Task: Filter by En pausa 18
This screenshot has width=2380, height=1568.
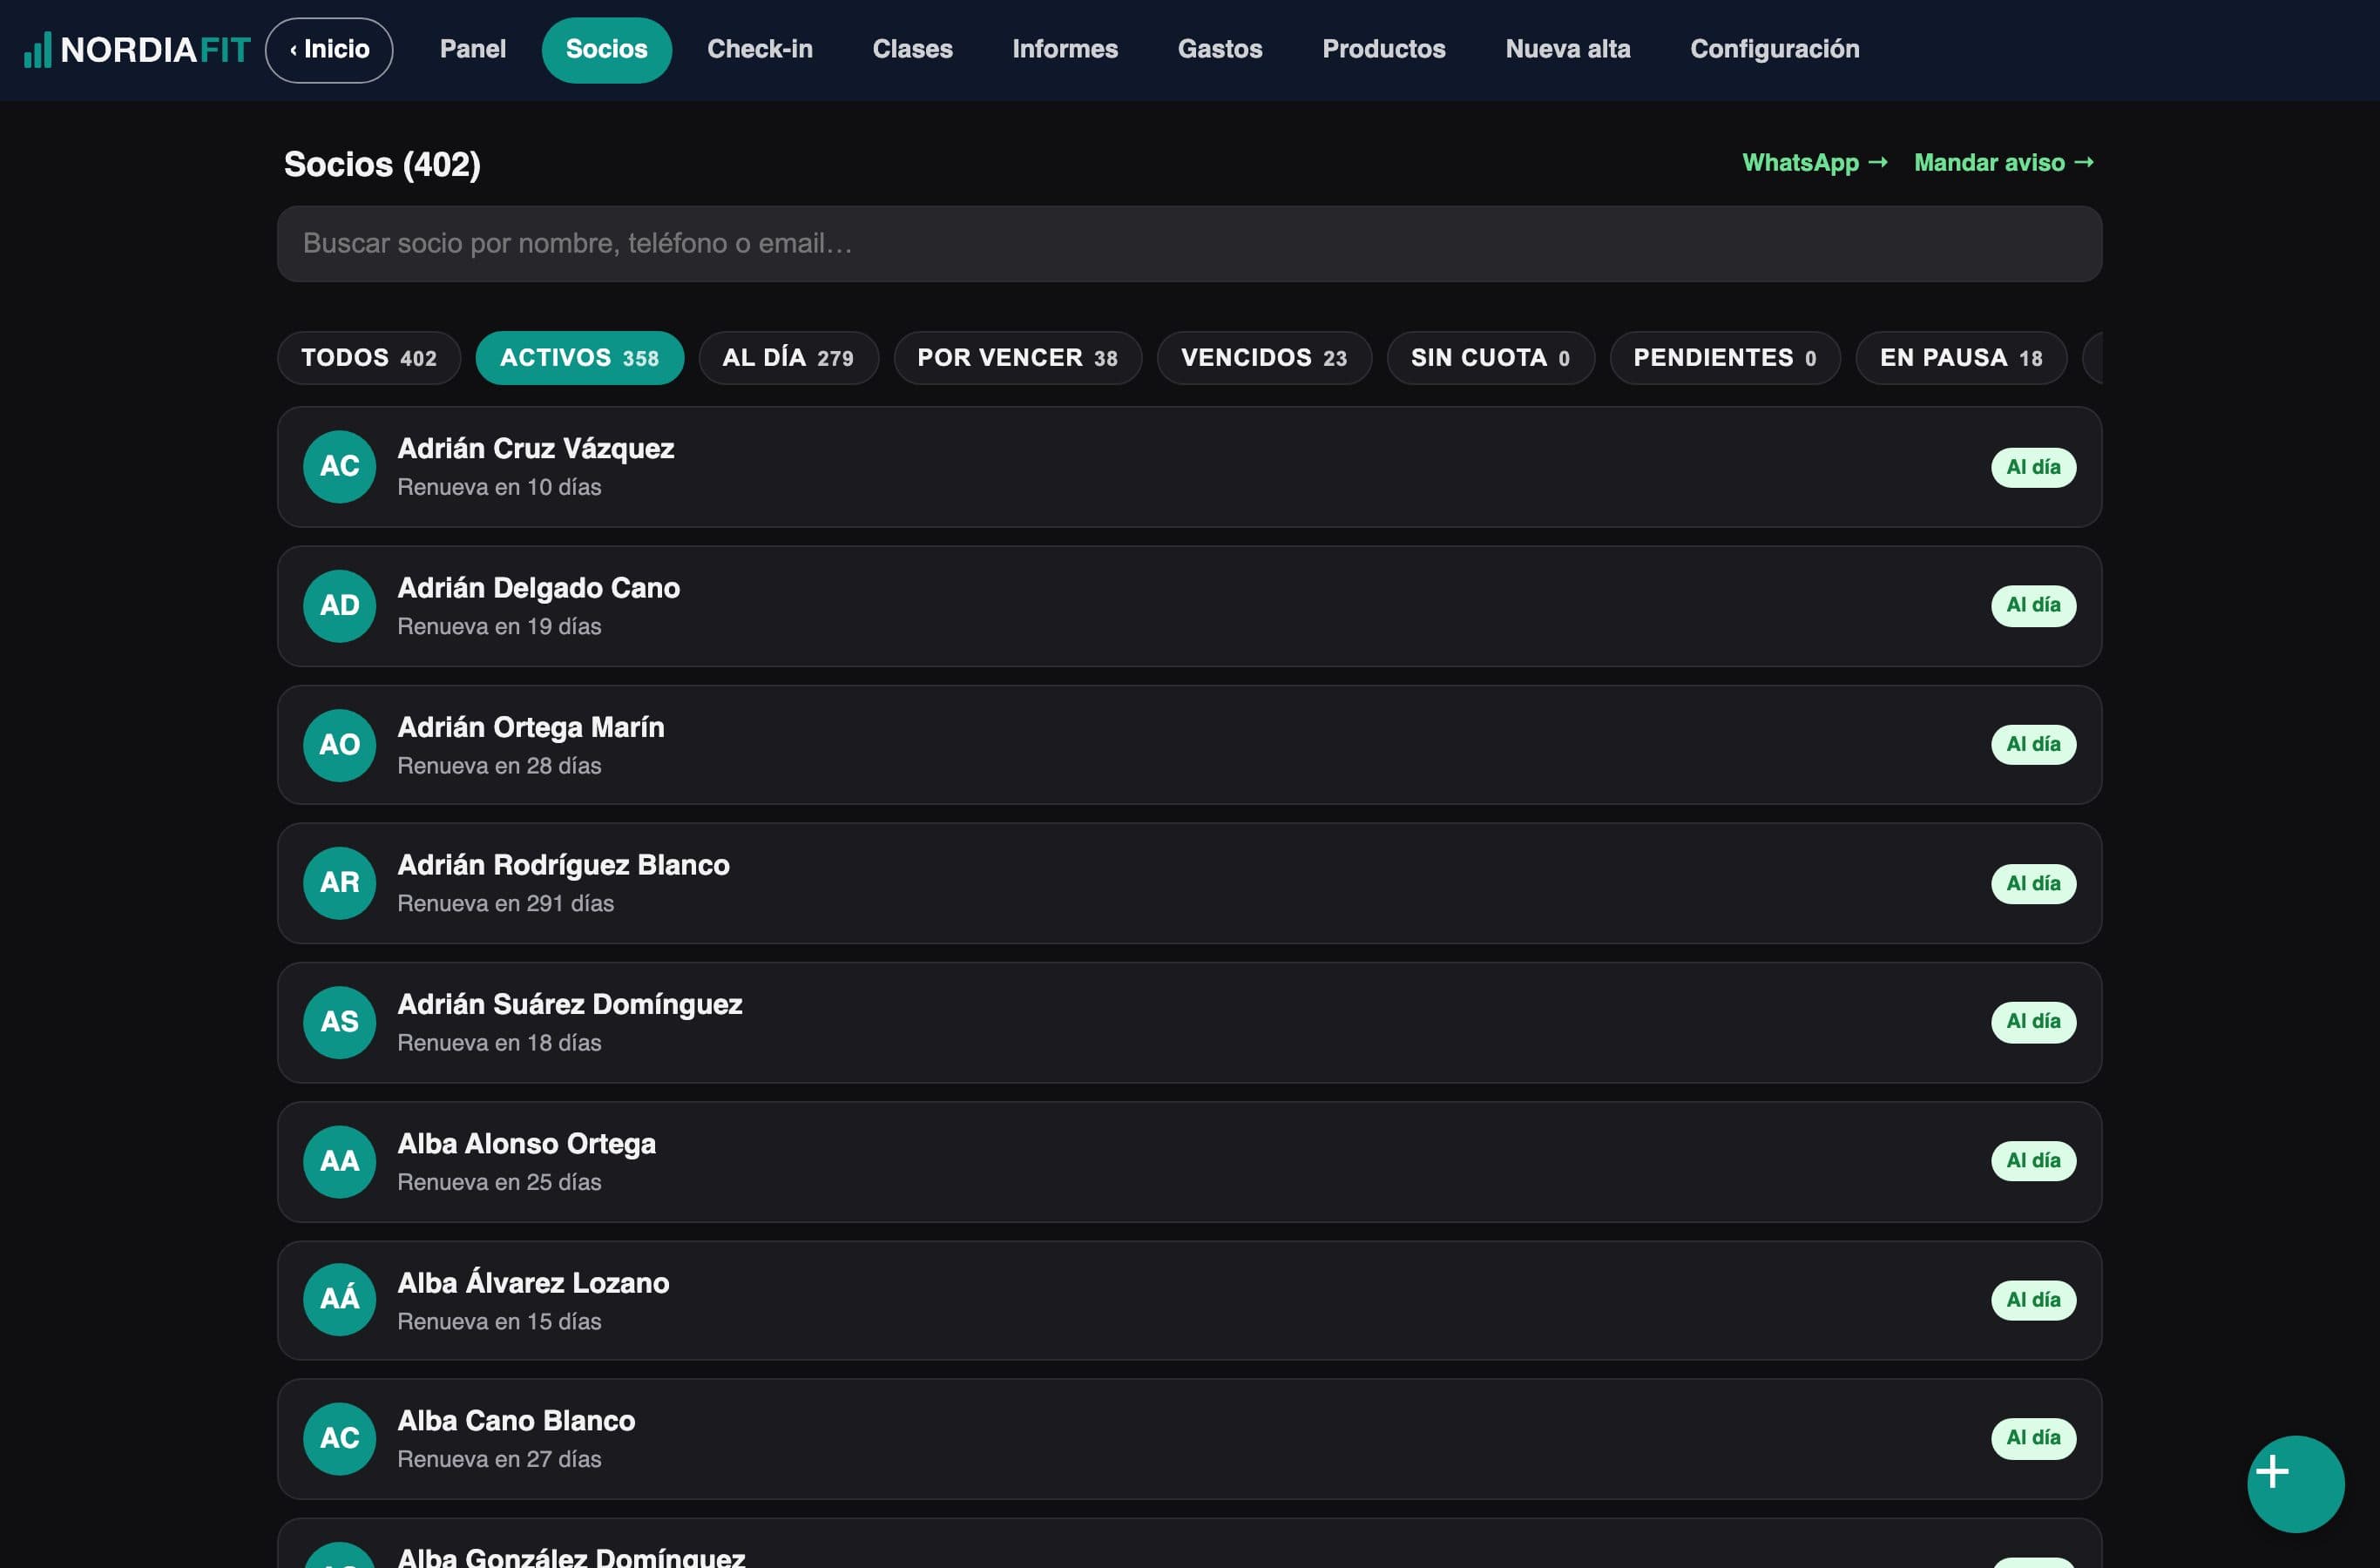Action: [x=1960, y=358]
